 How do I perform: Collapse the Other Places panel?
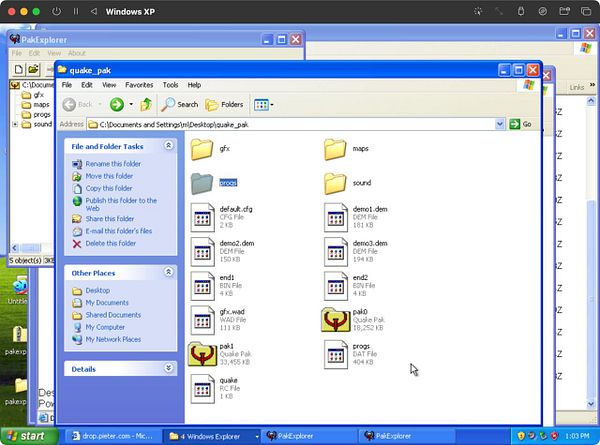(168, 272)
